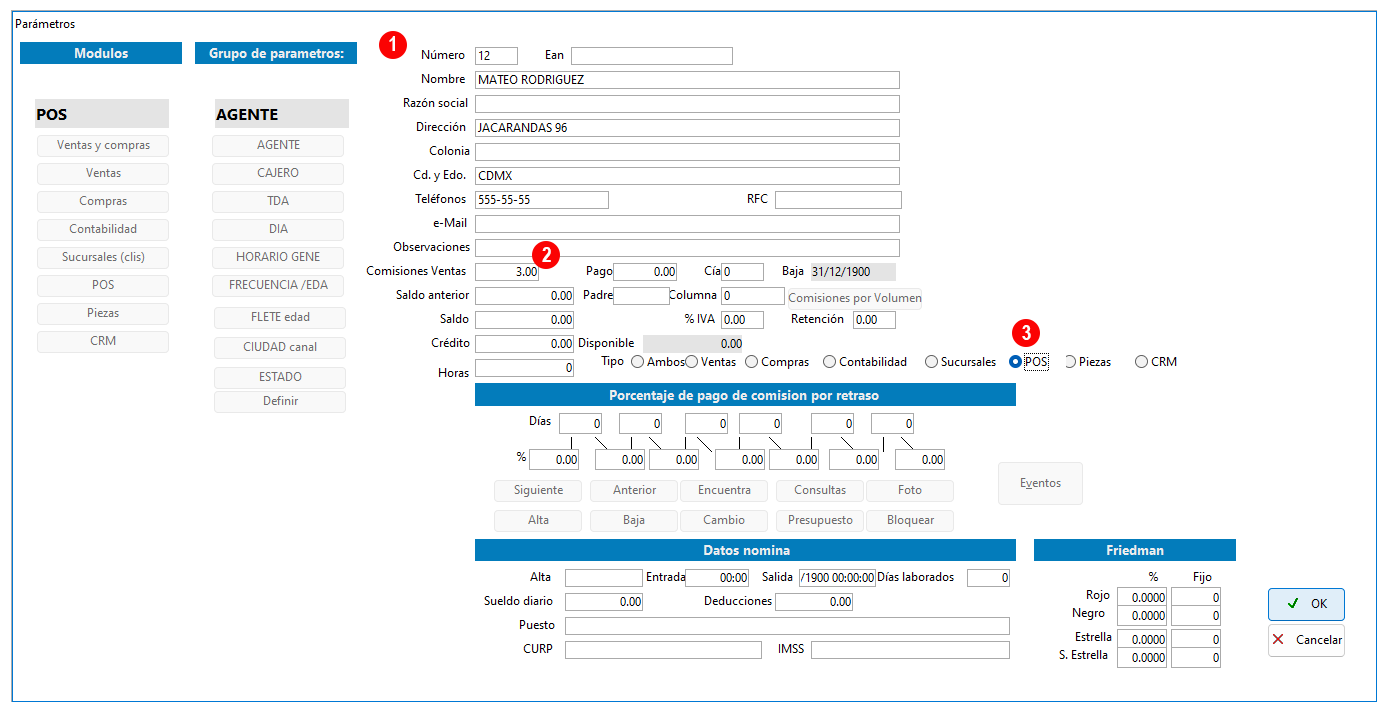This screenshot has width=1390, height=716.
Task: Click the Crédito field
Action: [x=524, y=344]
